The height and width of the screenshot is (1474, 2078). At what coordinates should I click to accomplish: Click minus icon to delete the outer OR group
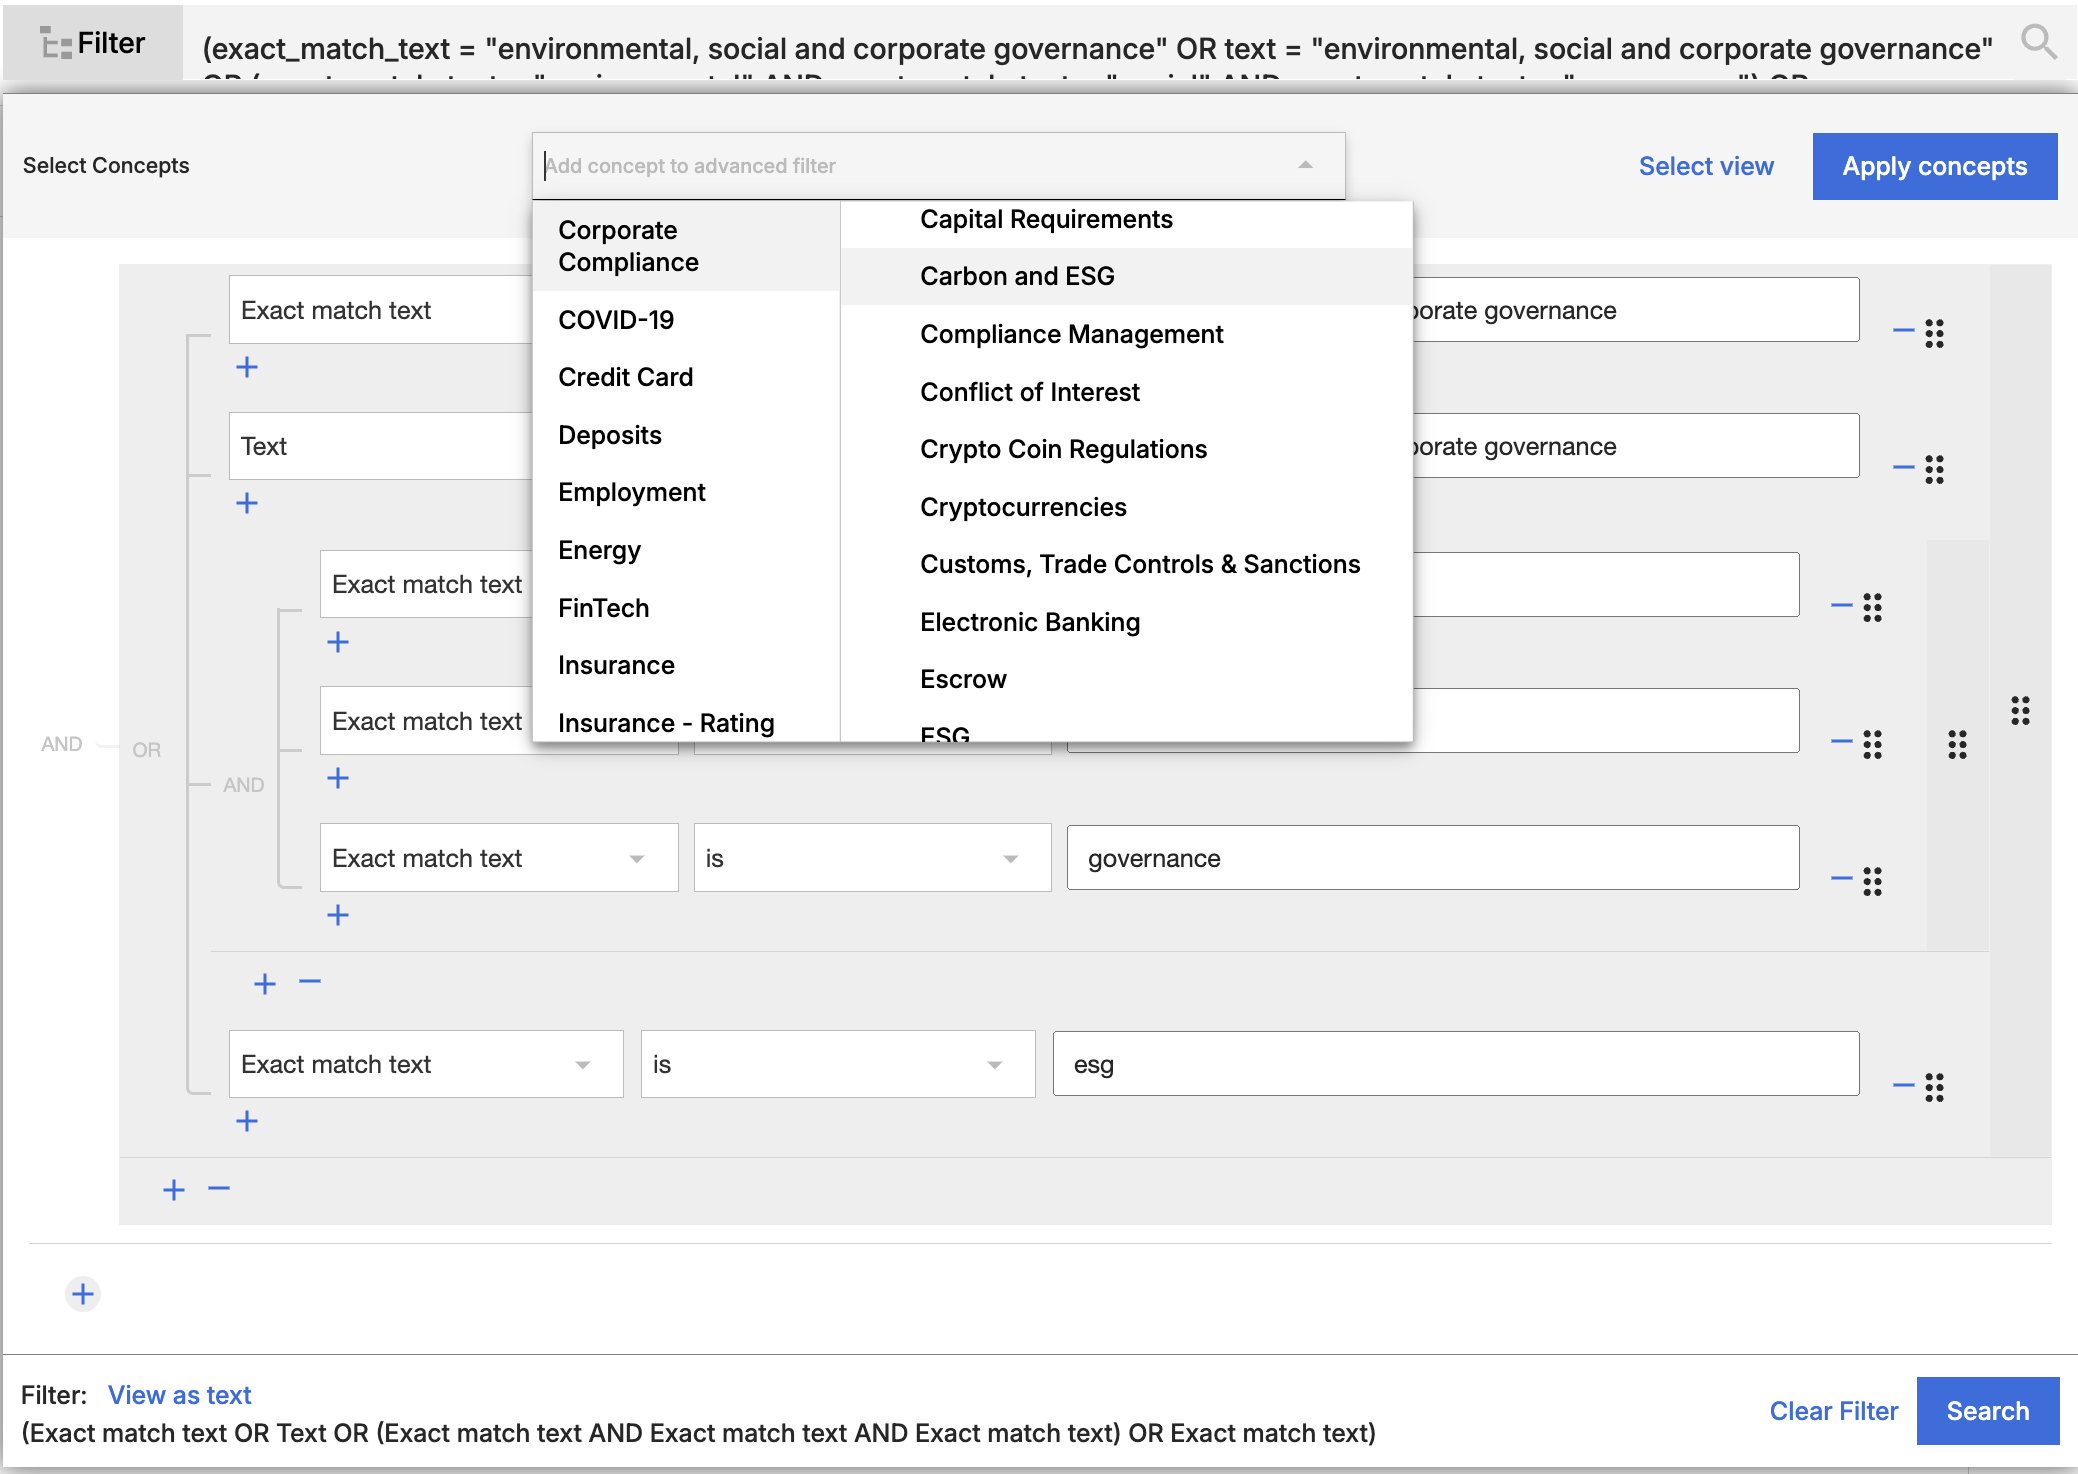[219, 1188]
